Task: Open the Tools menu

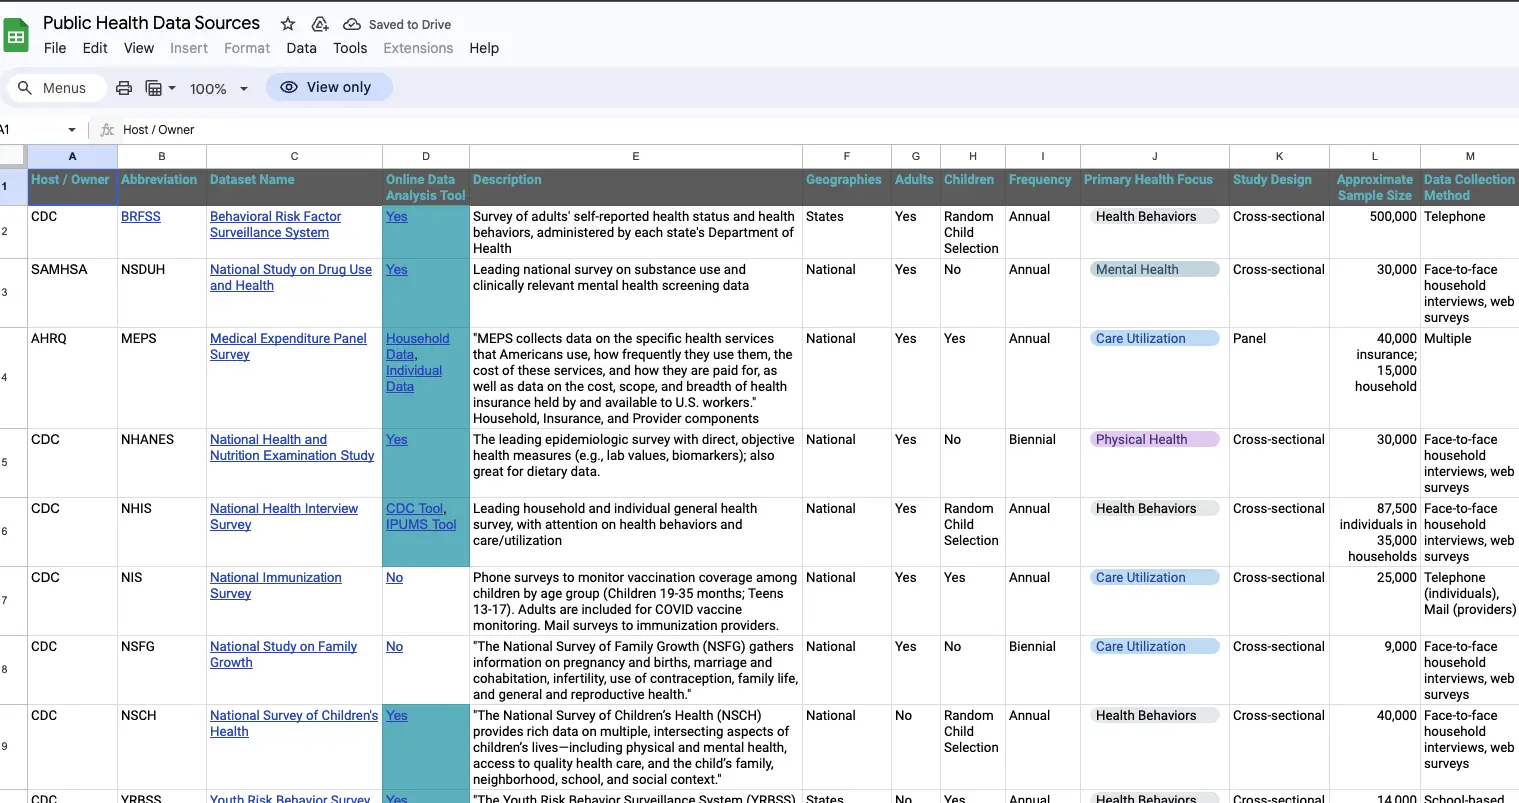Action: point(350,48)
